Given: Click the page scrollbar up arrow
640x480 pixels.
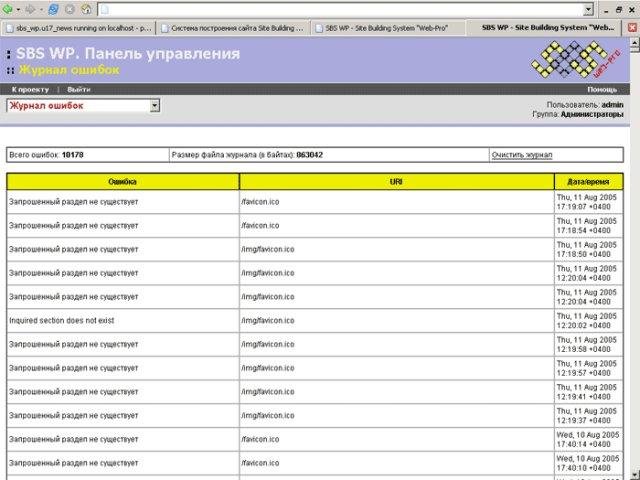Looking at the screenshot, I should click(635, 42).
